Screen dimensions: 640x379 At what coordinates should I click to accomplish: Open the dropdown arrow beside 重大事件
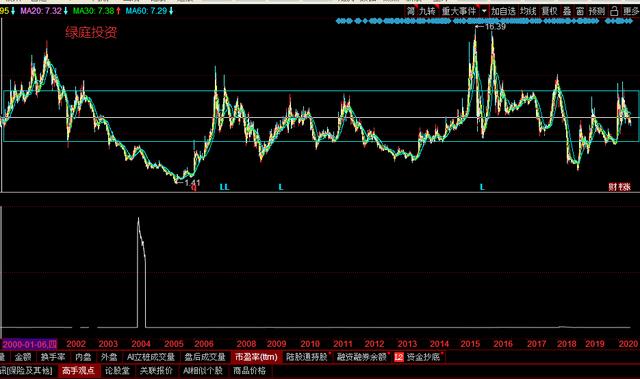pos(484,11)
